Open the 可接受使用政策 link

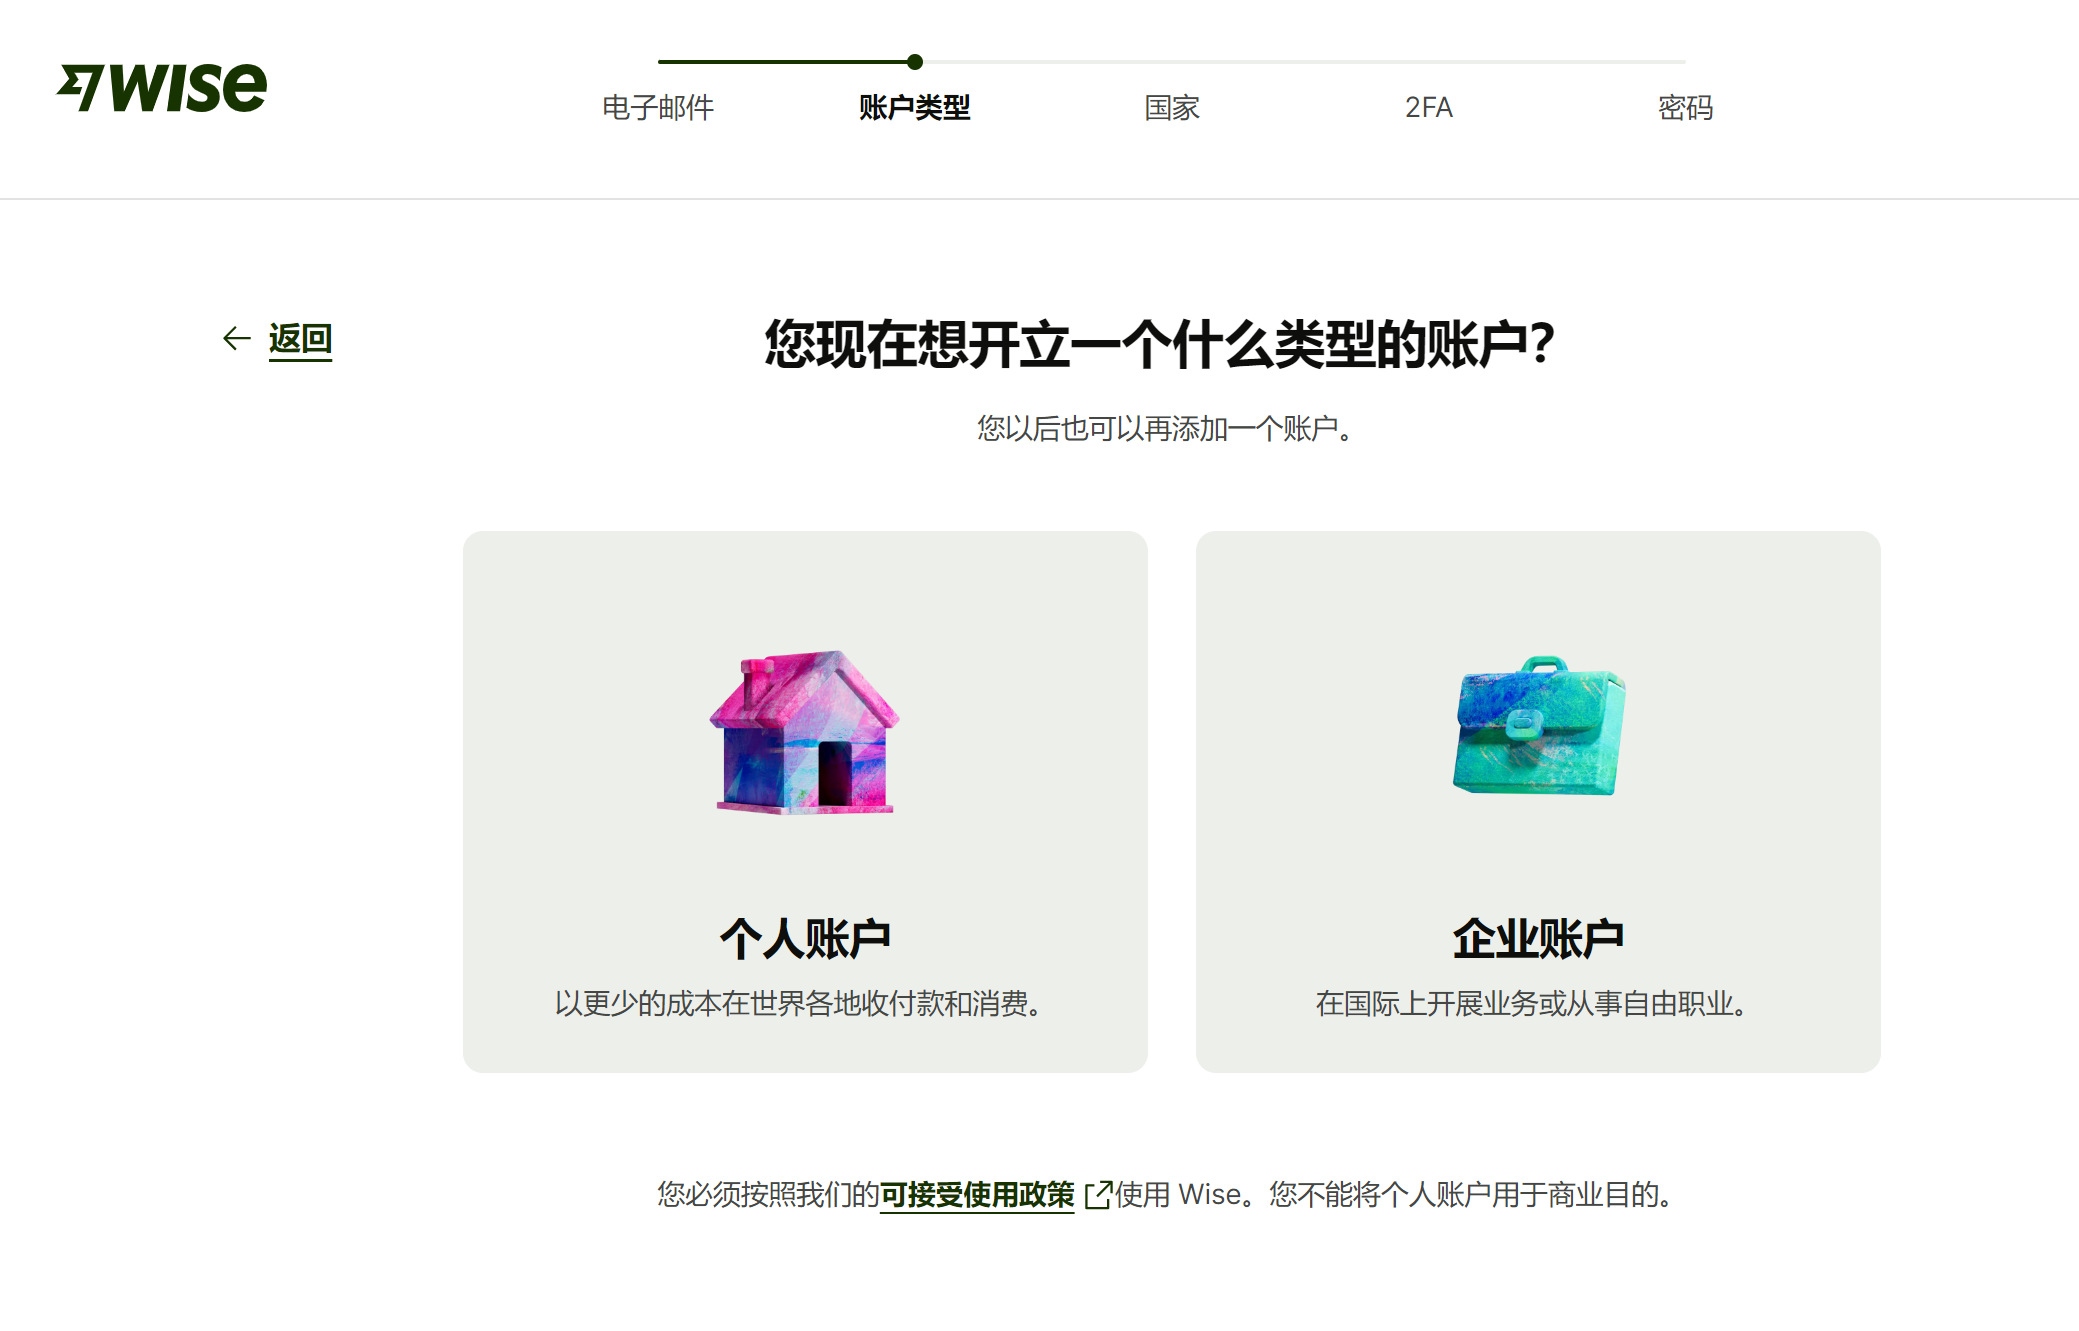click(x=976, y=1195)
